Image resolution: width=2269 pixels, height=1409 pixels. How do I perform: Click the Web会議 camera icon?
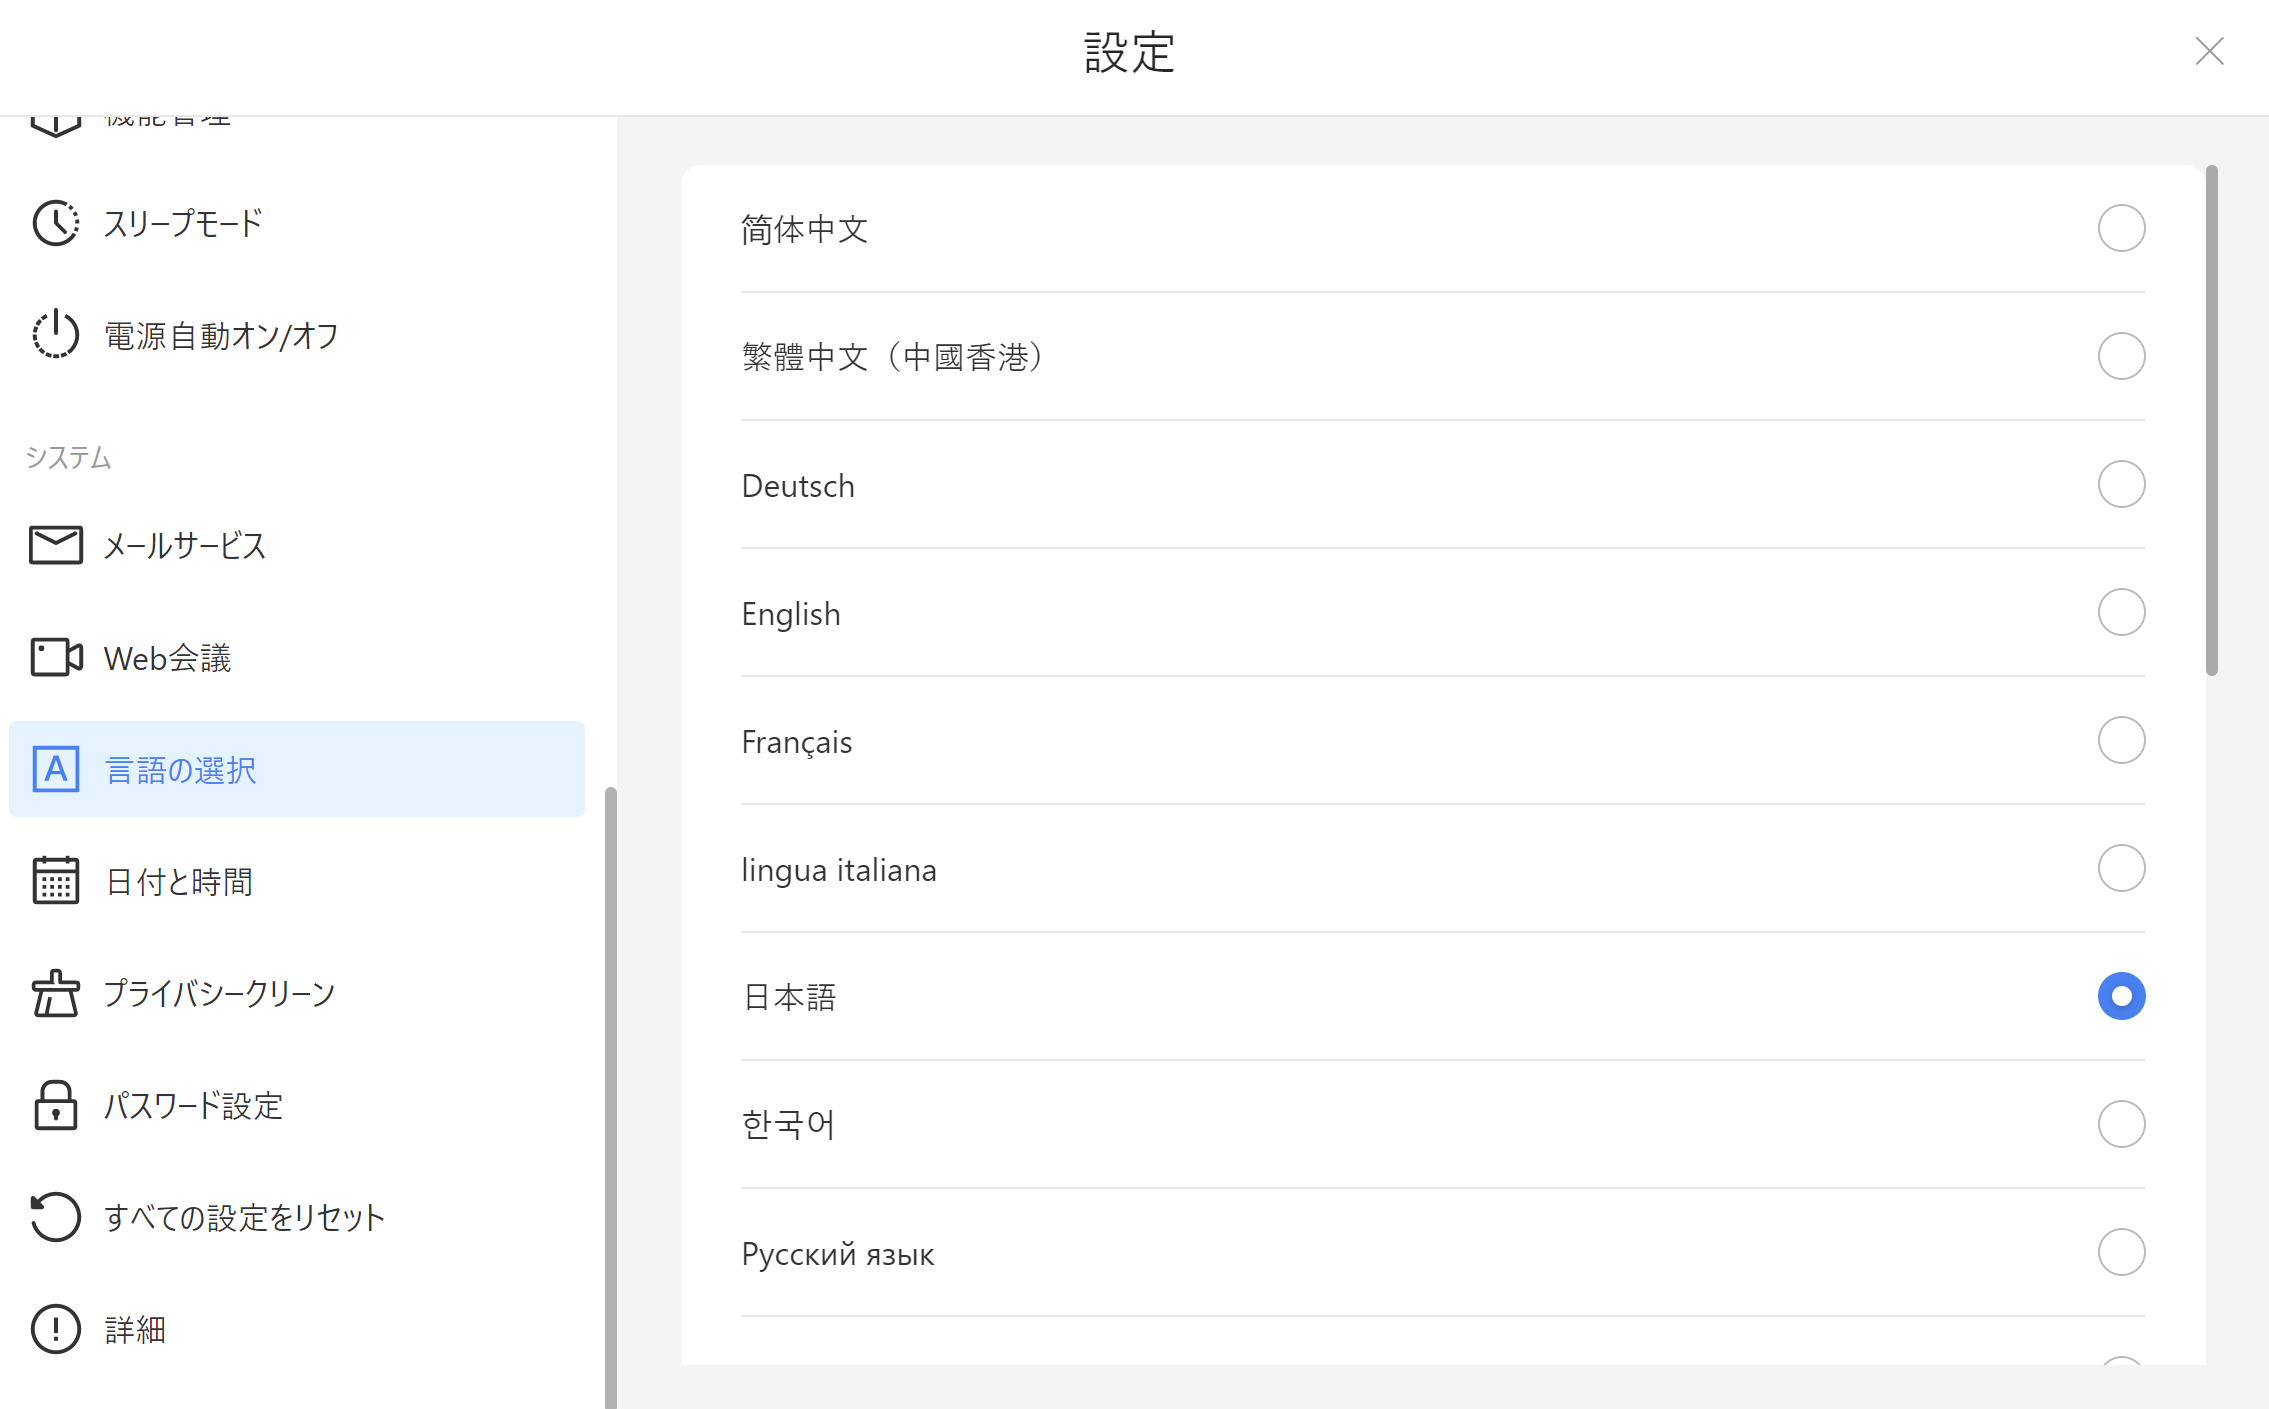pyautogui.click(x=56, y=658)
